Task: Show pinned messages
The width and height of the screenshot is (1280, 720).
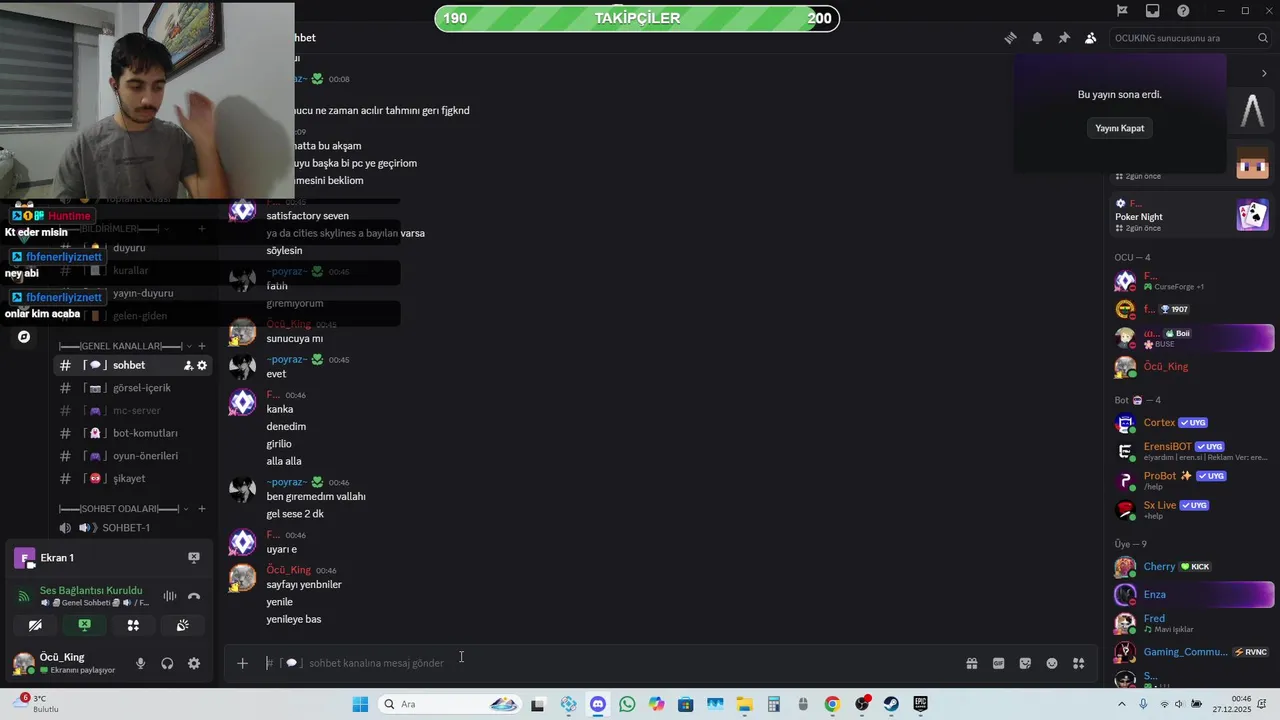Action: pos(1064,38)
